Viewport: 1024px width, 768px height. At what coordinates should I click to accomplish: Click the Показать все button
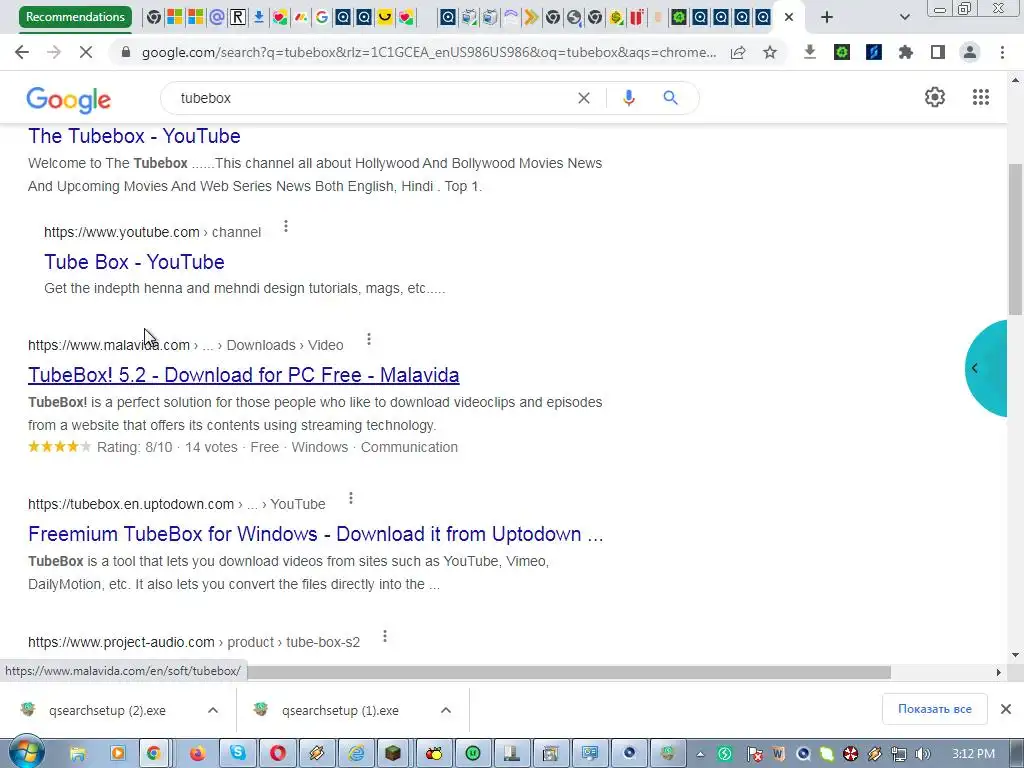pos(935,709)
